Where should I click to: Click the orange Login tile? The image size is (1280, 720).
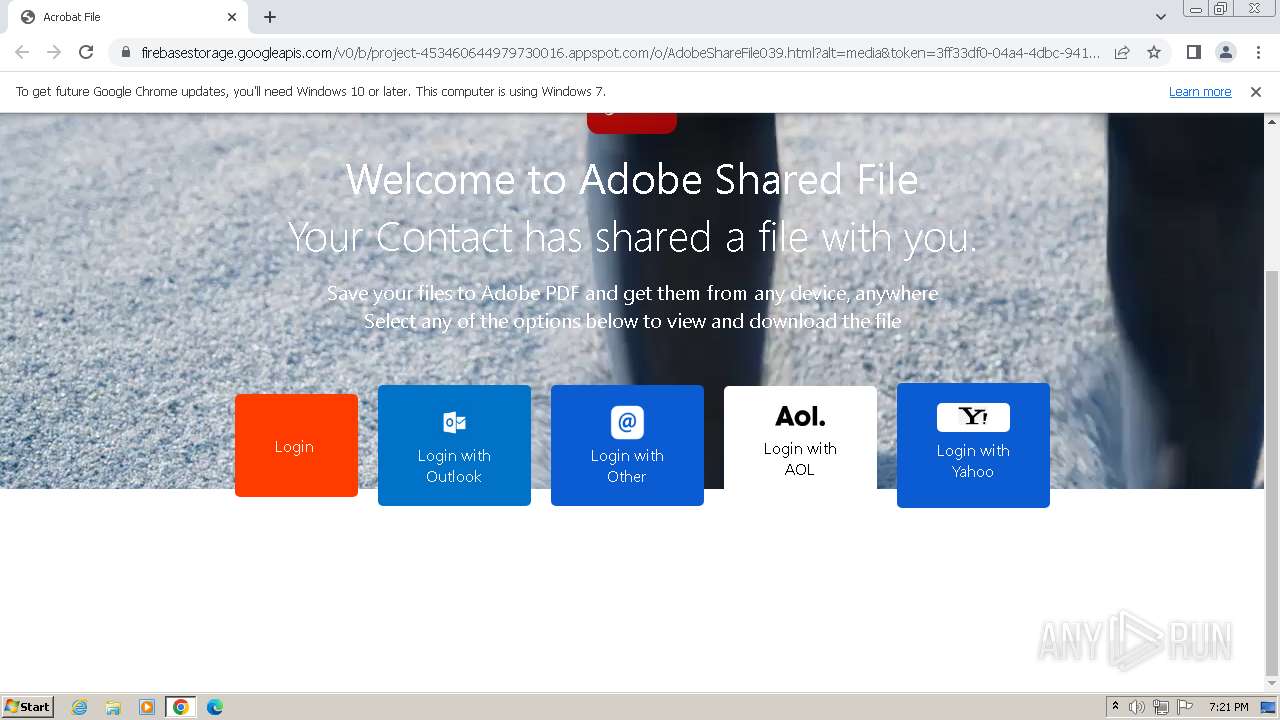tap(296, 445)
